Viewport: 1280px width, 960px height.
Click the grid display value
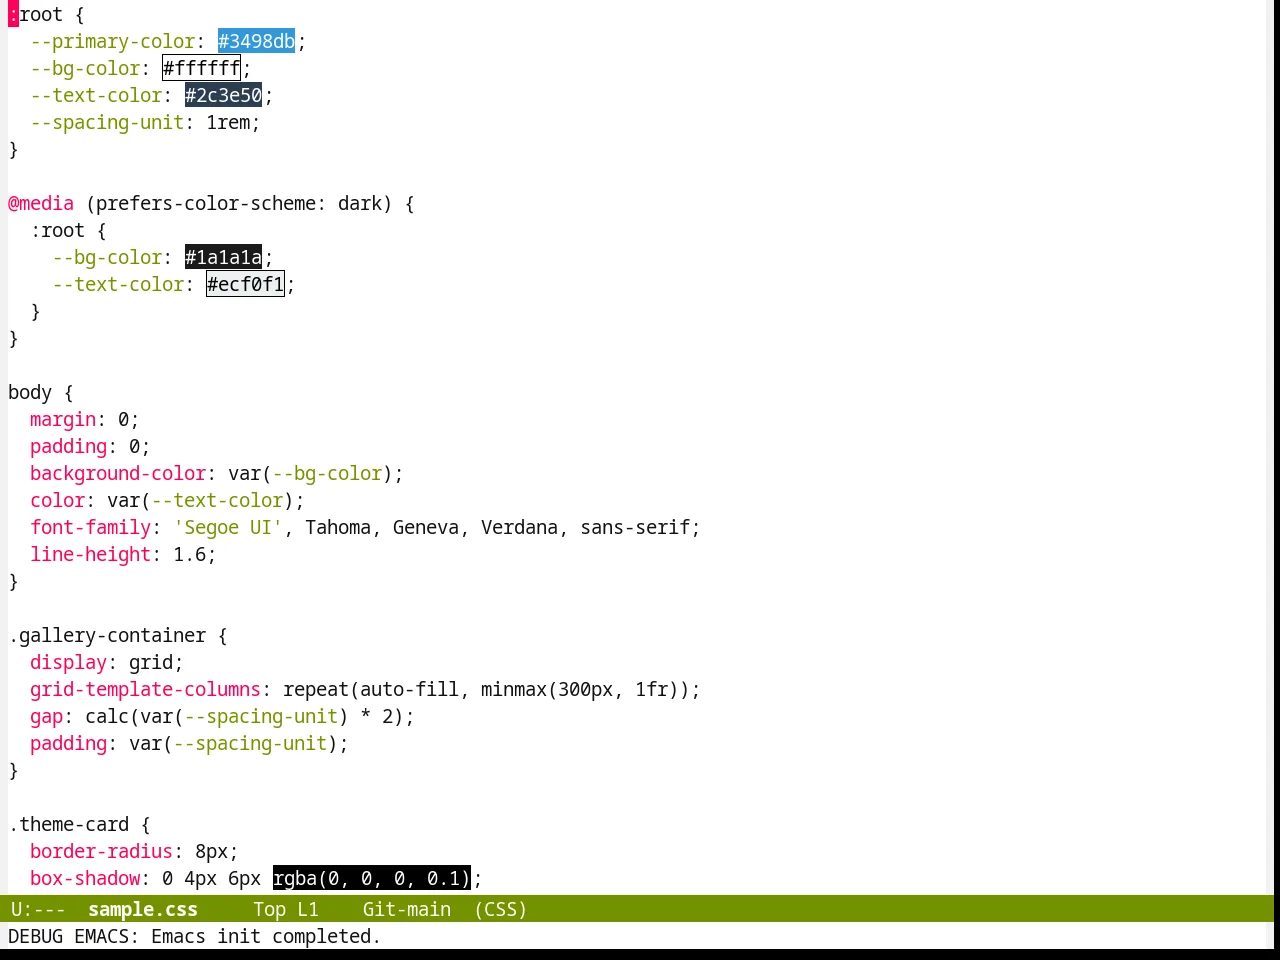[151, 662]
